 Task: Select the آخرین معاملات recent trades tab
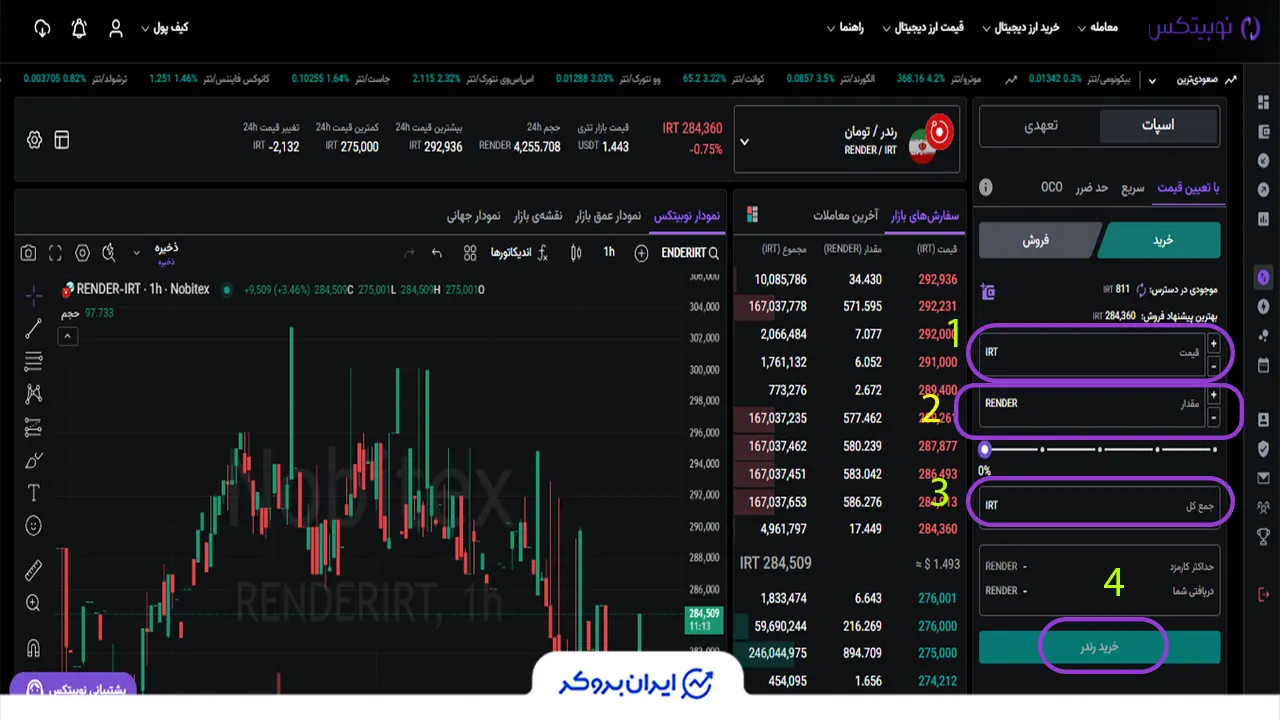pos(845,216)
